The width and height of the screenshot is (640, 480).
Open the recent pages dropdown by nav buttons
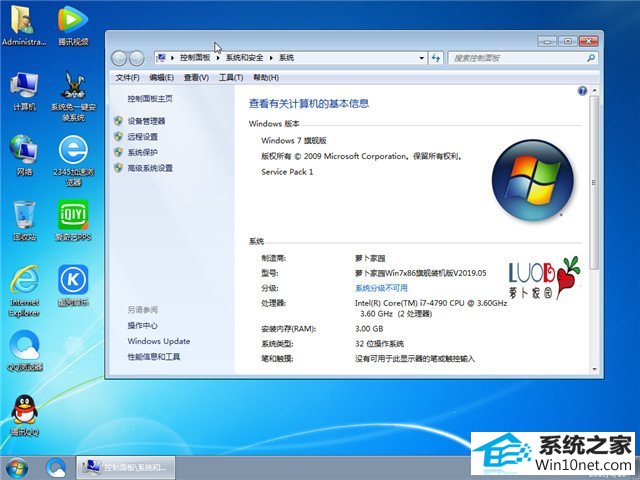pyautogui.click(x=149, y=59)
